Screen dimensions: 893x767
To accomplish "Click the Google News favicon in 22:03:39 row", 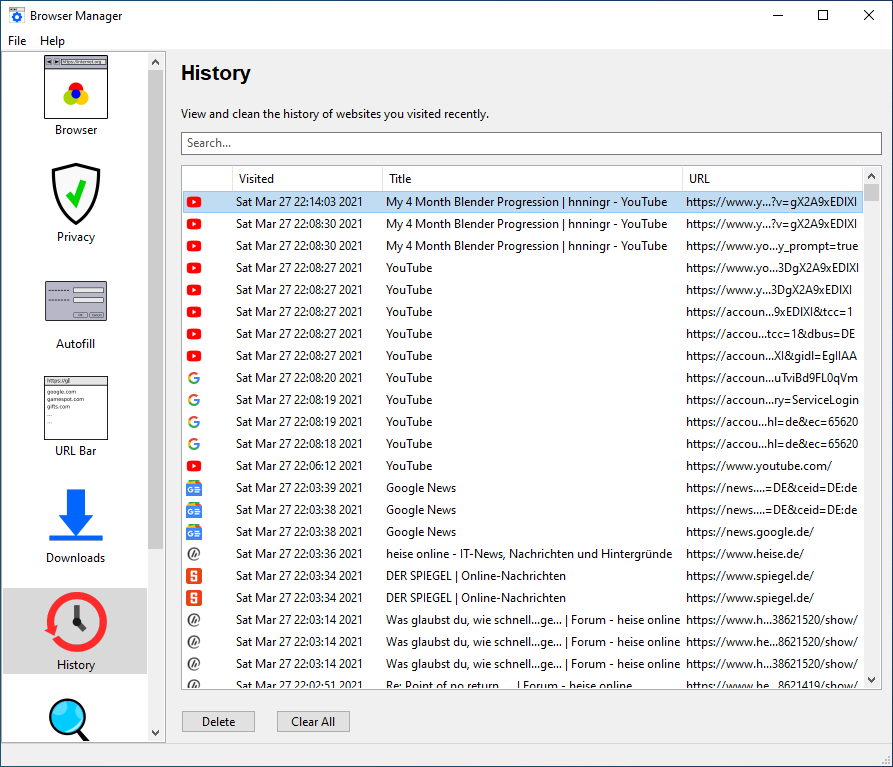I will (x=194, y=488).
